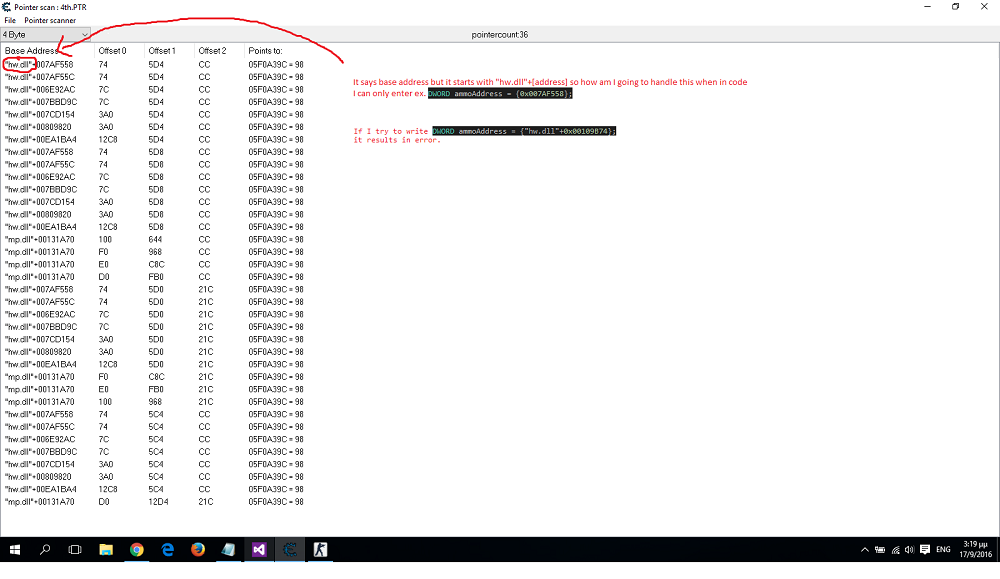Image resolution: width=1000 pixels, height=579 pixels.
Task: Open the Pointer scanner menu
Action: point(50,20)
